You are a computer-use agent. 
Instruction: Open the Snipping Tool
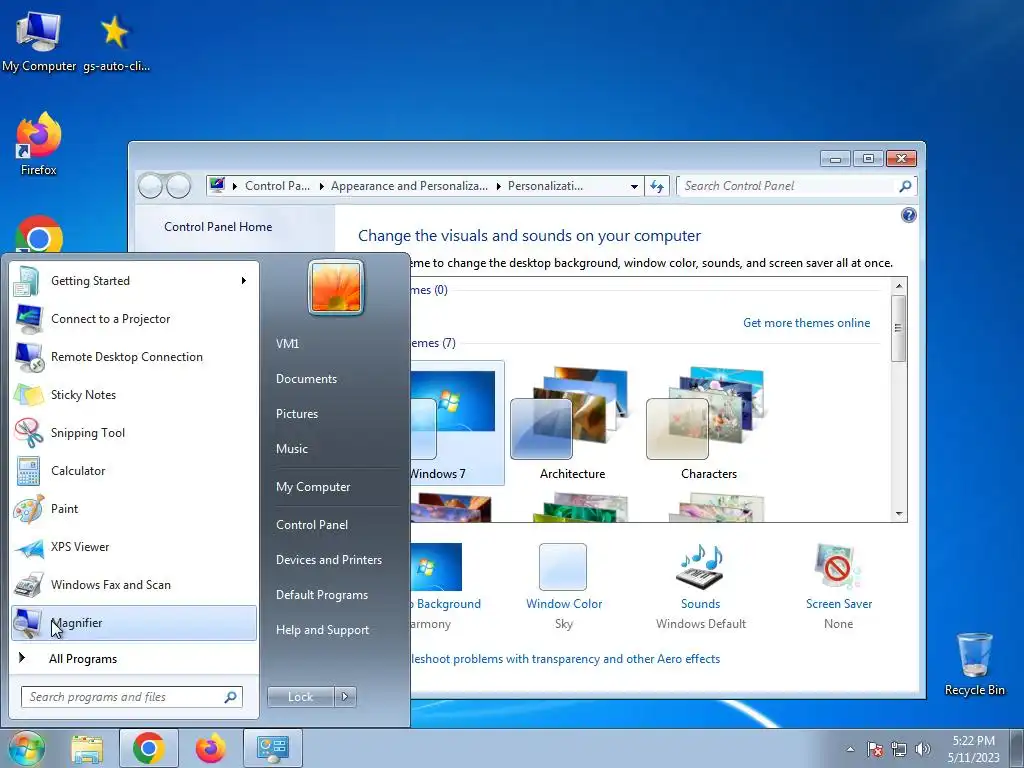click(133, 432)
